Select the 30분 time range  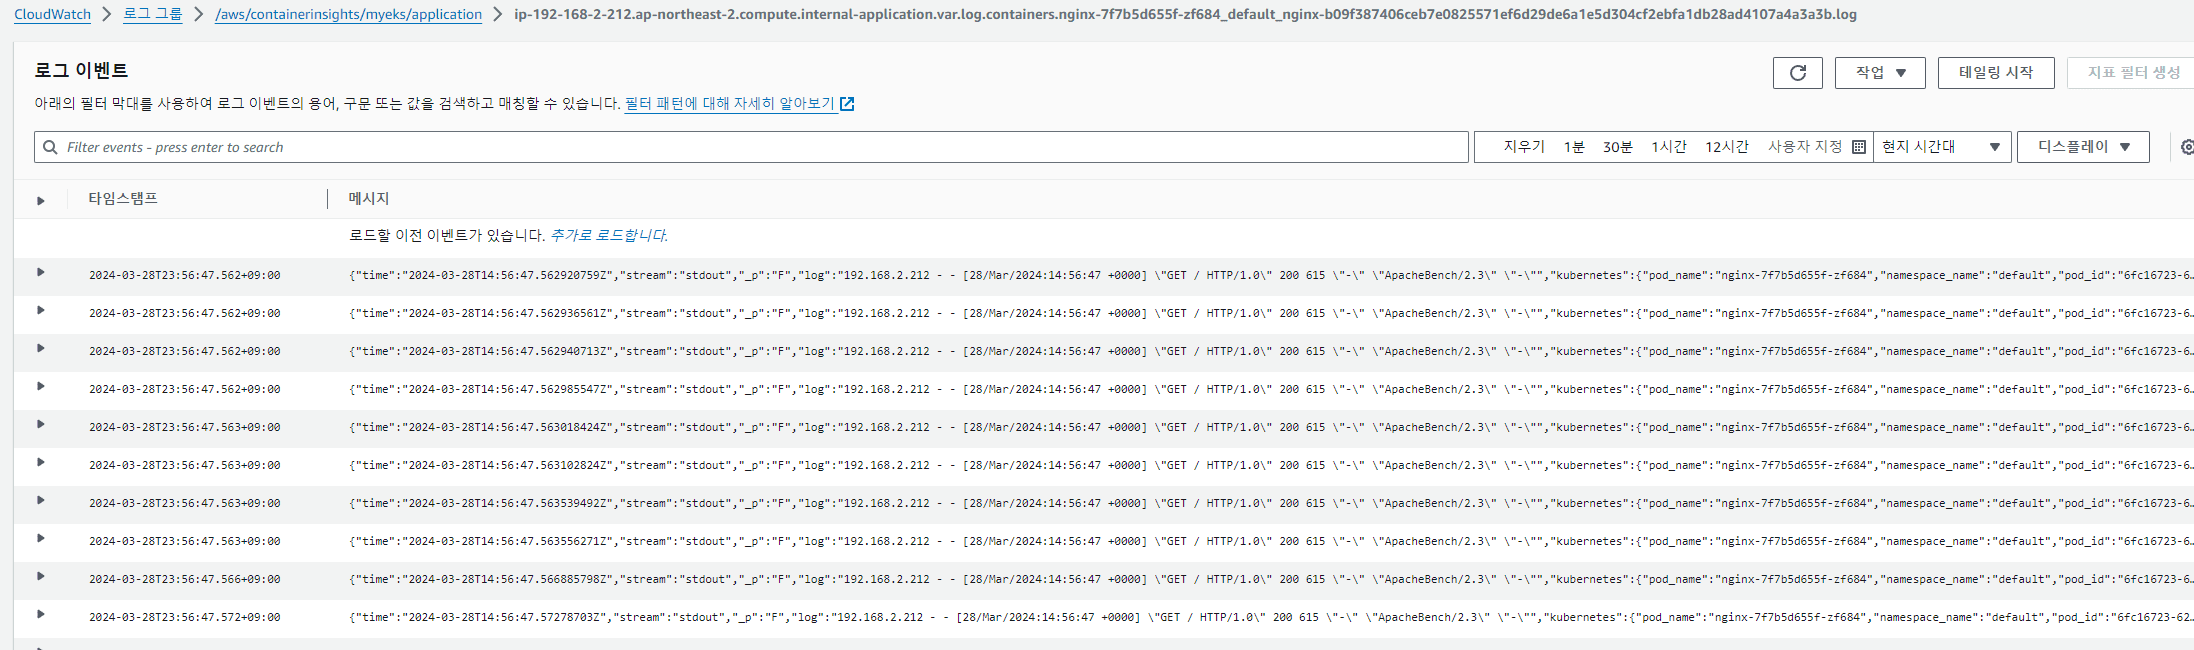click(x=1617, y=147)
